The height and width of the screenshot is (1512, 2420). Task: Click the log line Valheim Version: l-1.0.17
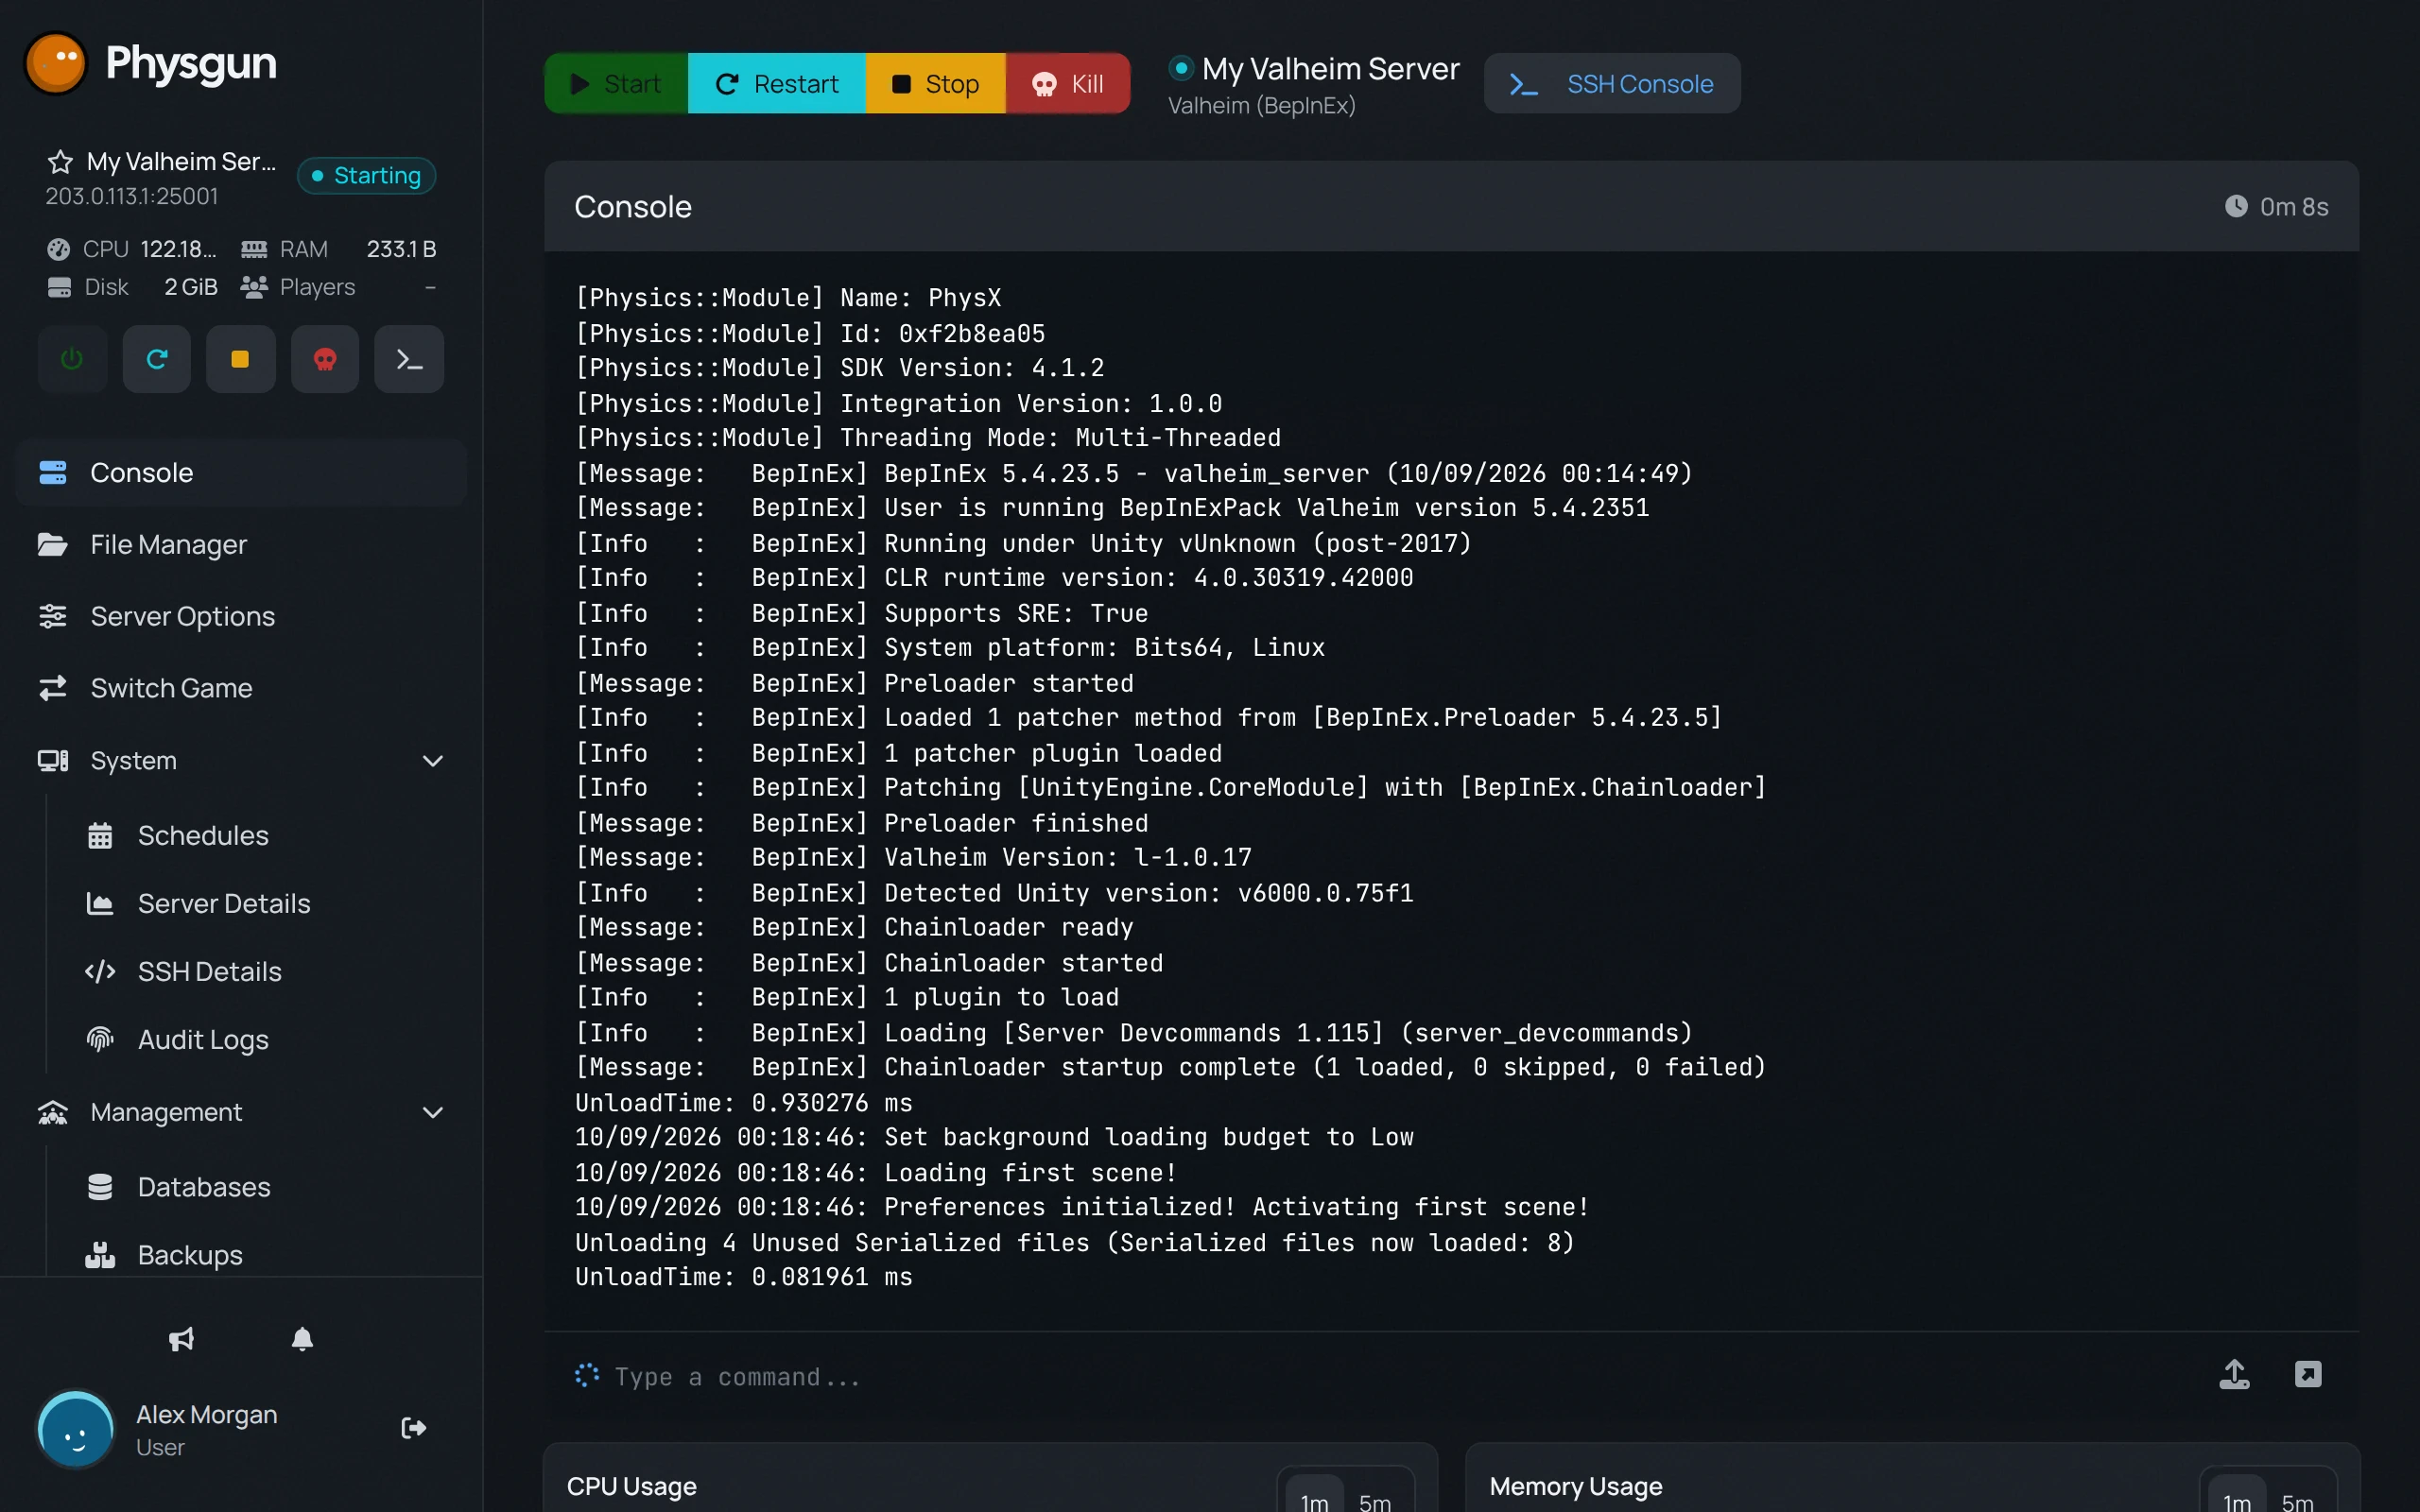pyautogui.click(x=913, y=857)
